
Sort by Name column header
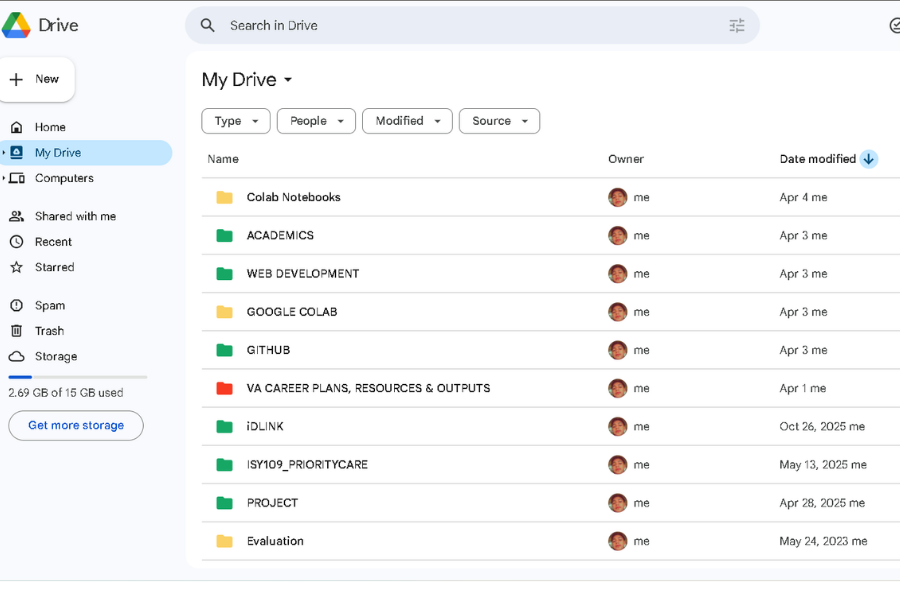223,159
